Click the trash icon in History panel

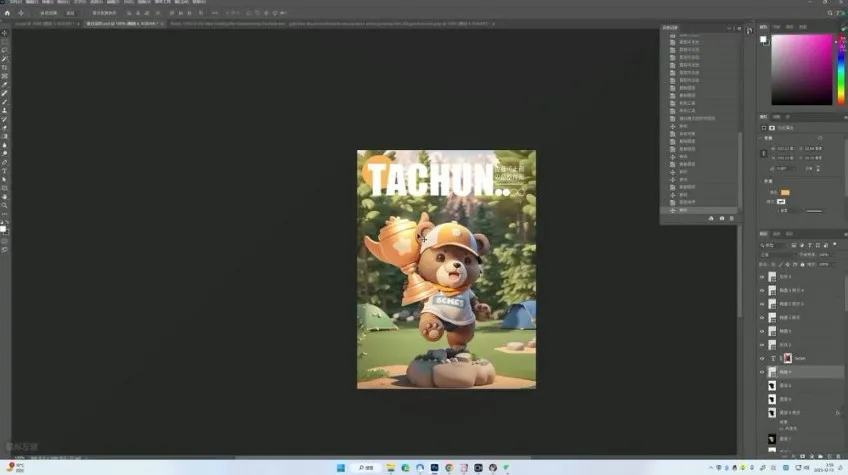pos(731,218)
